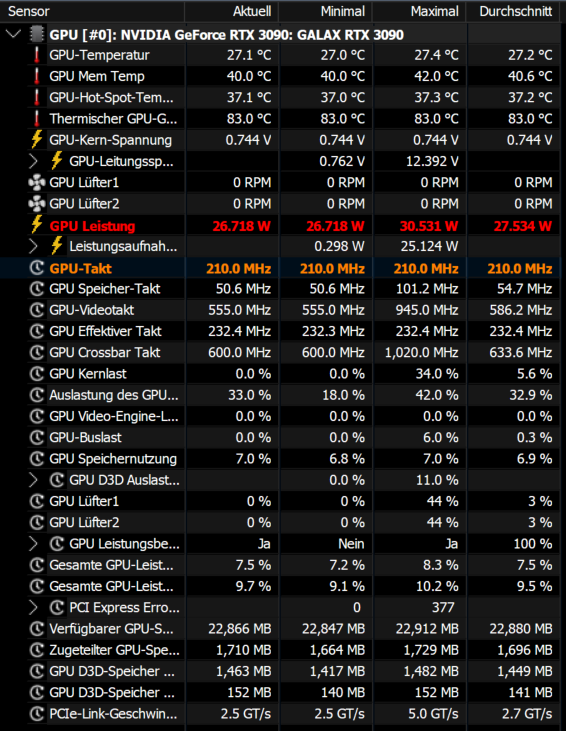The image size is (566, 731).
Task: Click the 586.2 MHz average video clock
Action: (x=521, y=310)
